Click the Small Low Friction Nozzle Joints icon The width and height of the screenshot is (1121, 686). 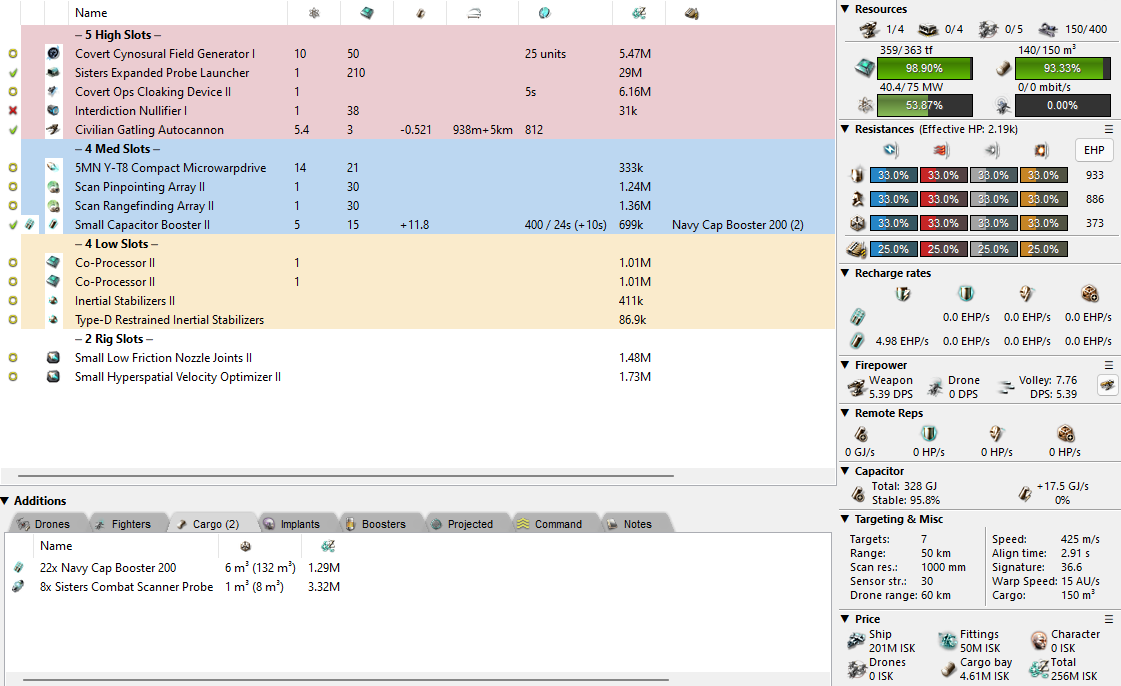[53, 358]
